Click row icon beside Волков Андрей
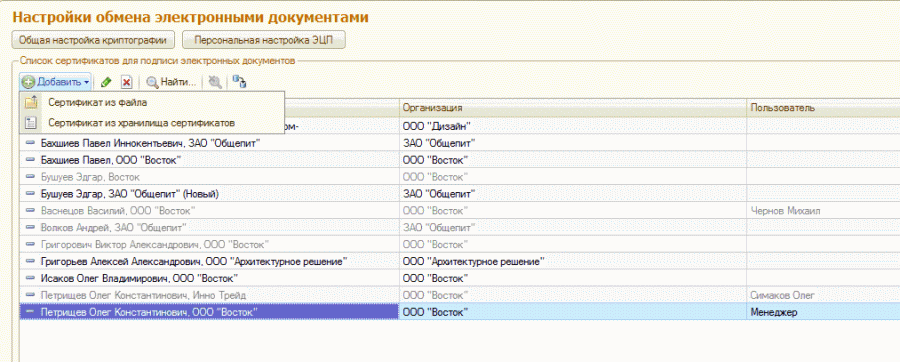This screenshot has width=900, height=362. [30, 228]
